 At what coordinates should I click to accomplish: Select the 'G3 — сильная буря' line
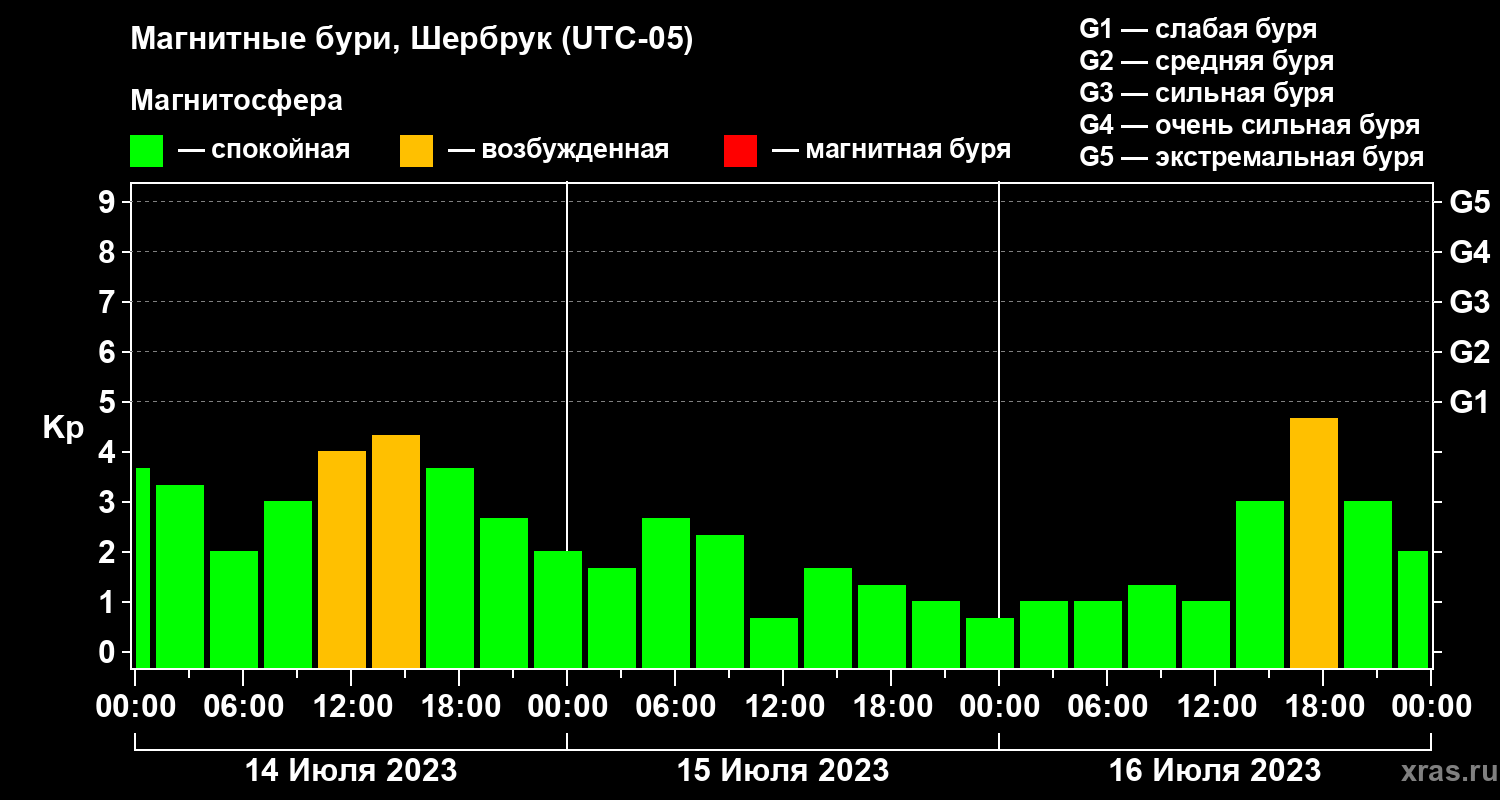pyautogui.click(x=1207, y=93)
